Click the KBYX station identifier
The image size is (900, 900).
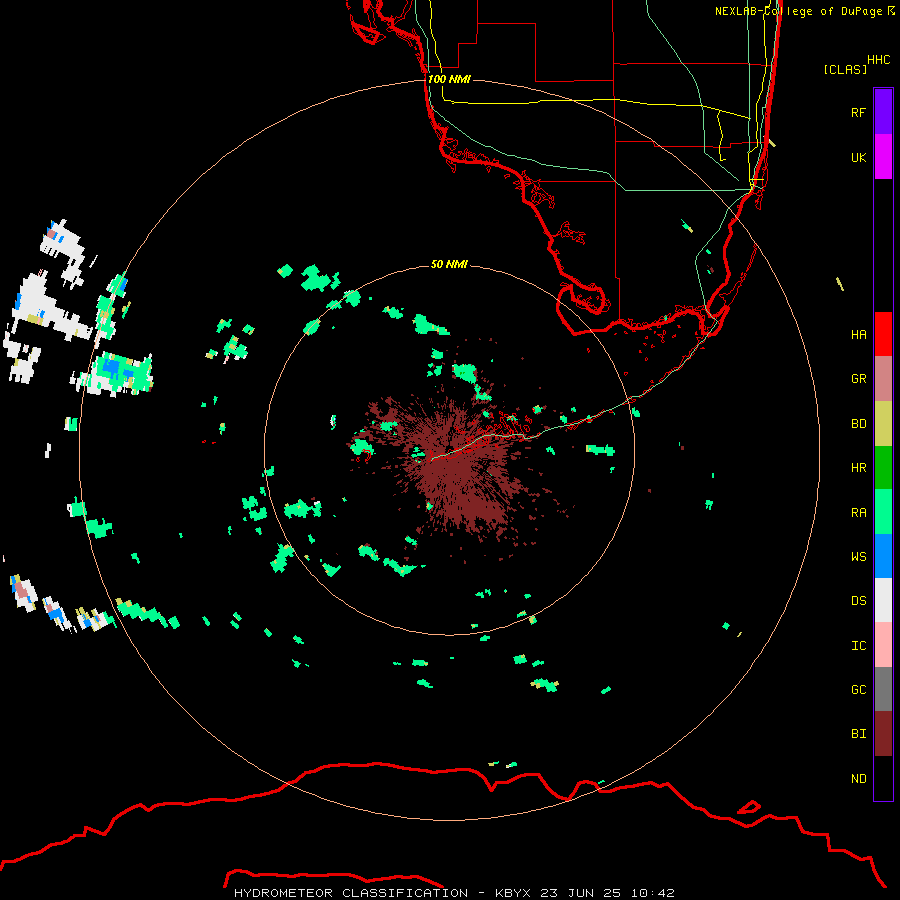tap(513, 893)
